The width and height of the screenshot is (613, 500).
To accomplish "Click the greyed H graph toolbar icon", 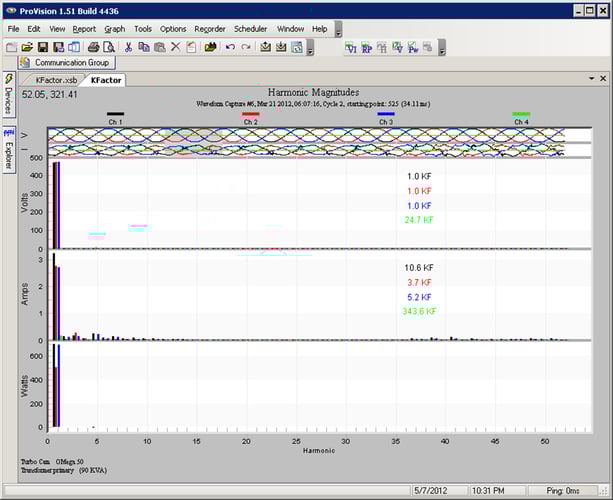I will (382, 47).
